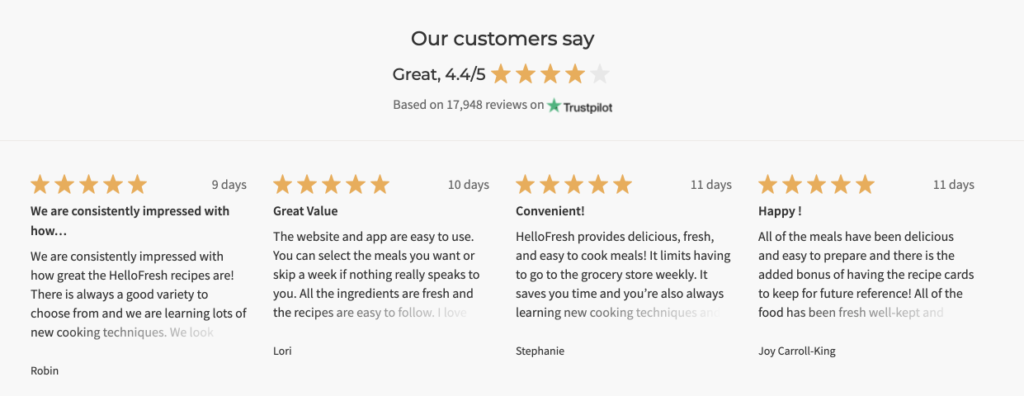Click Joy Carroll-King's five-star rating
The image size is (1024, 396).
click(816, 185)
